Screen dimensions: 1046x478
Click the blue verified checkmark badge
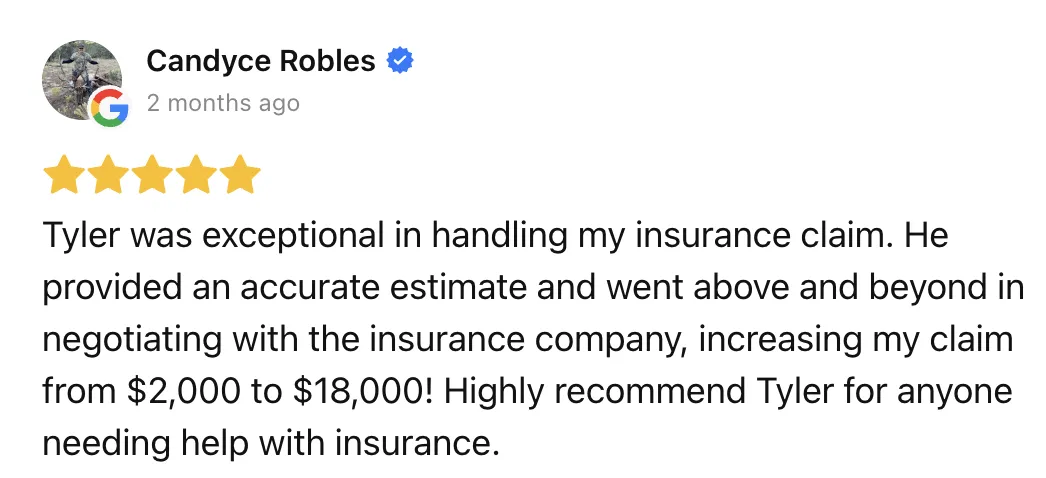(x=400, y=61)
